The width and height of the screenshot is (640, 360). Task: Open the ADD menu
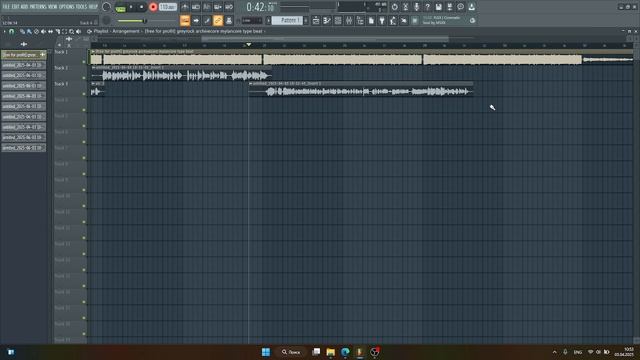24,7
